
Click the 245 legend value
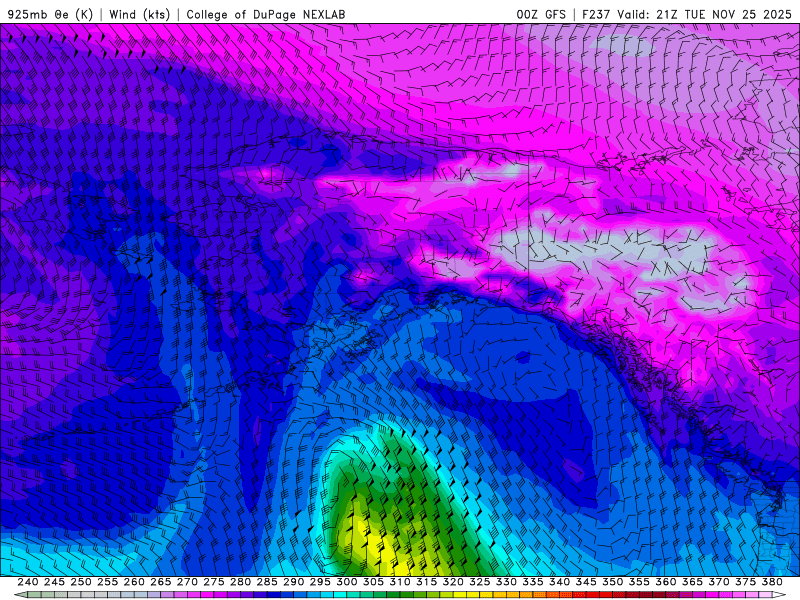[x=54, y=582]
